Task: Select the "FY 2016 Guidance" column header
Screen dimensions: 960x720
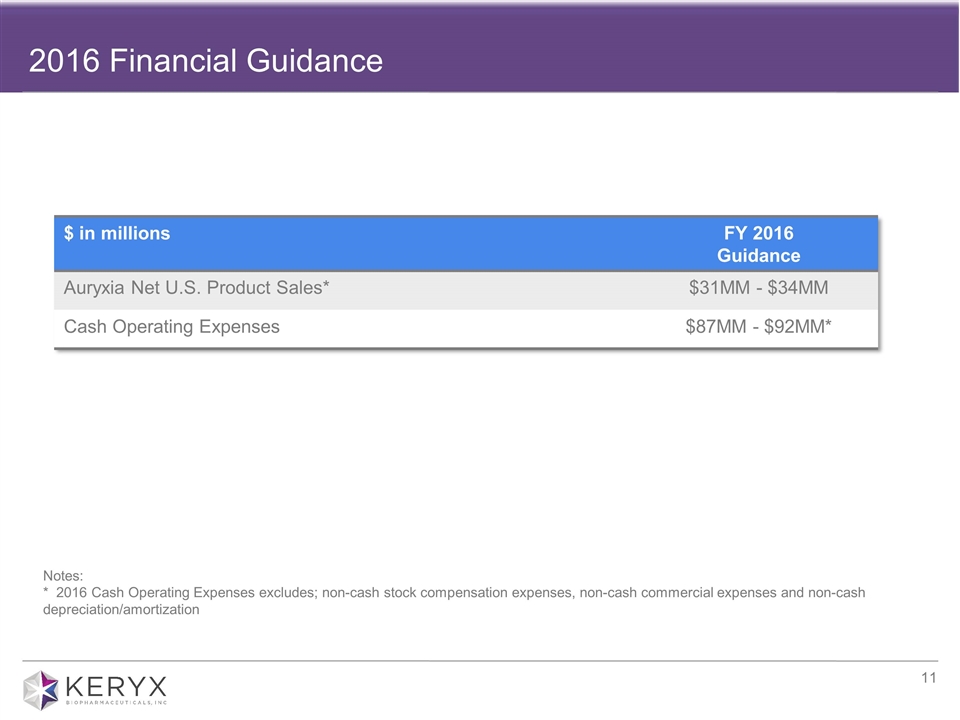Action: tap(758, 244)
